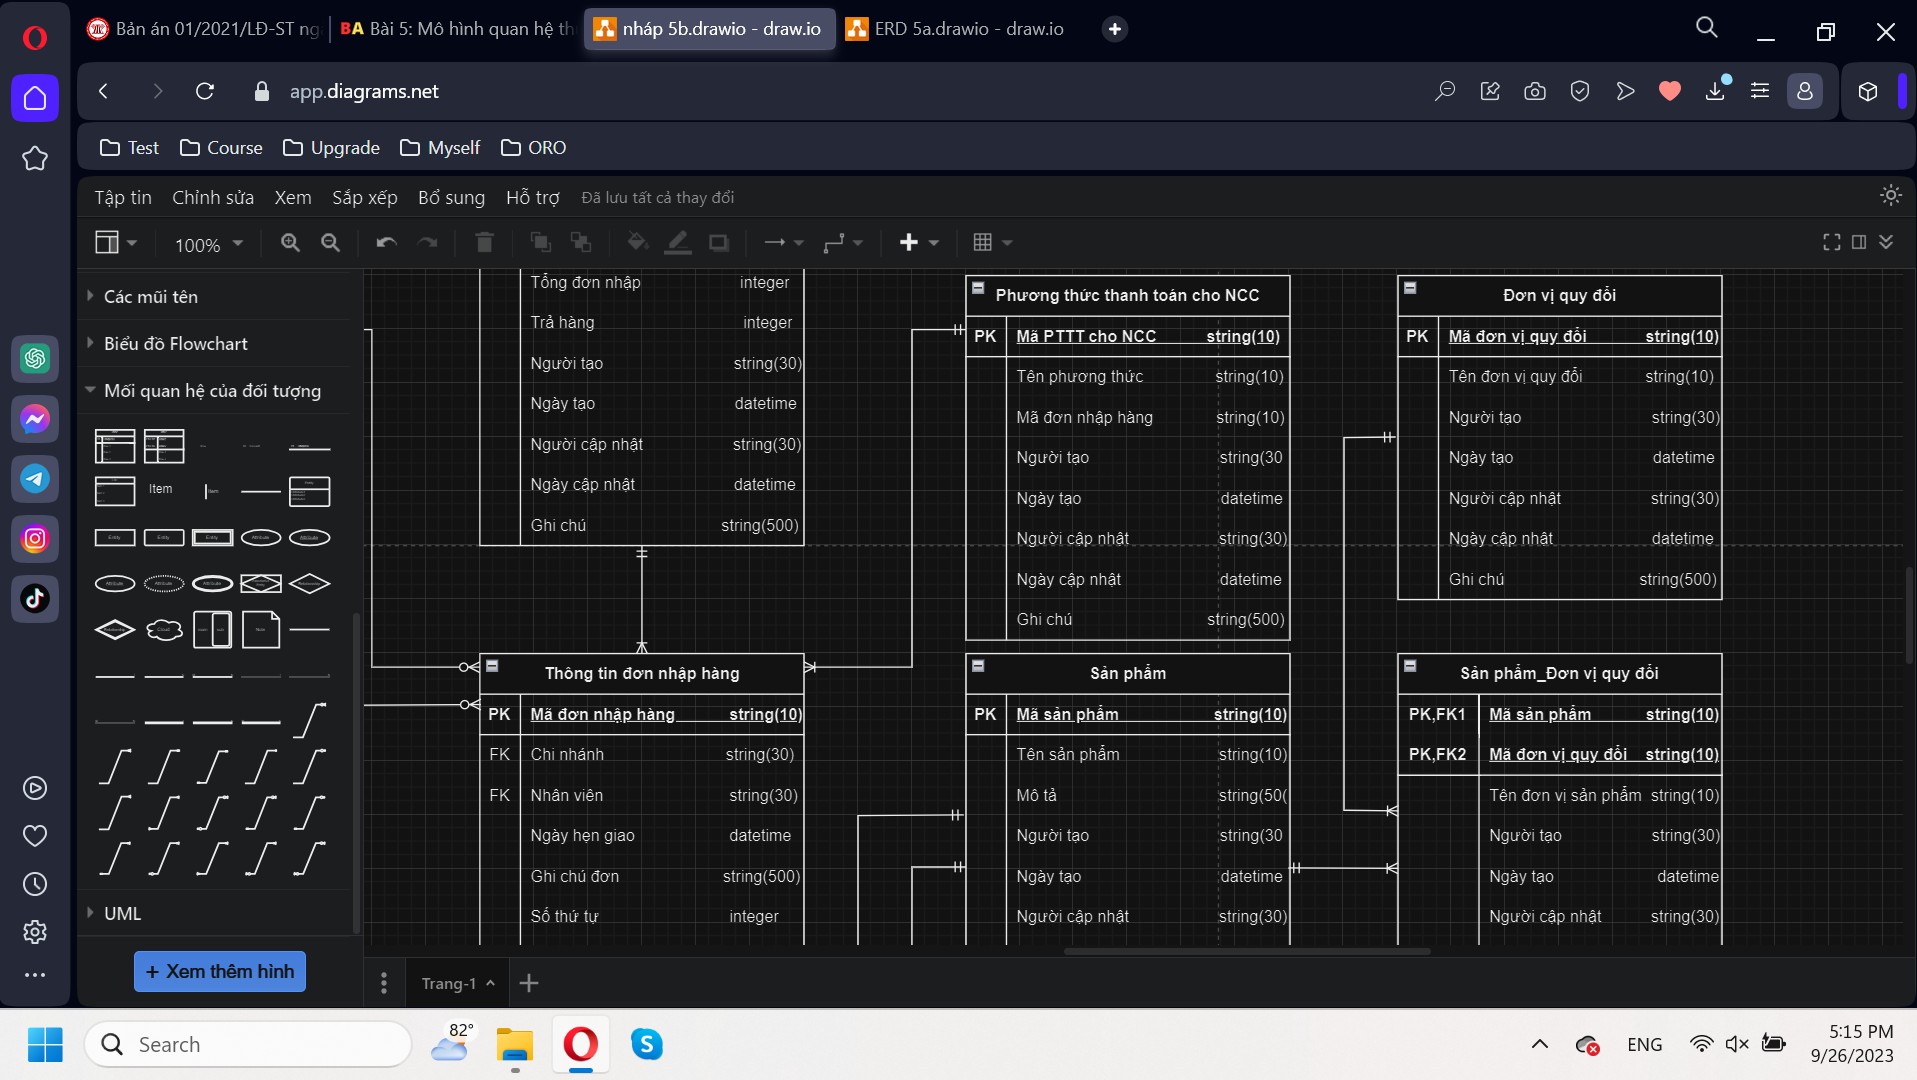Enter fullscreen editing mode
The width and height of the screenshot is (1917, 1080).
(x=1831, y=242)
